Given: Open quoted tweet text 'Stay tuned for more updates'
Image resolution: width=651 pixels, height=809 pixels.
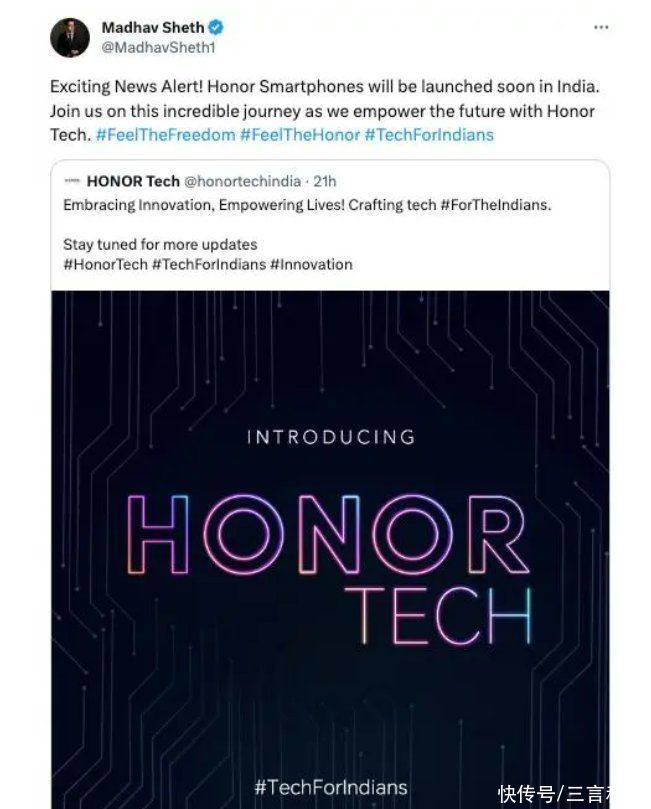Looking at the screenshot, I should click(160, 245).
